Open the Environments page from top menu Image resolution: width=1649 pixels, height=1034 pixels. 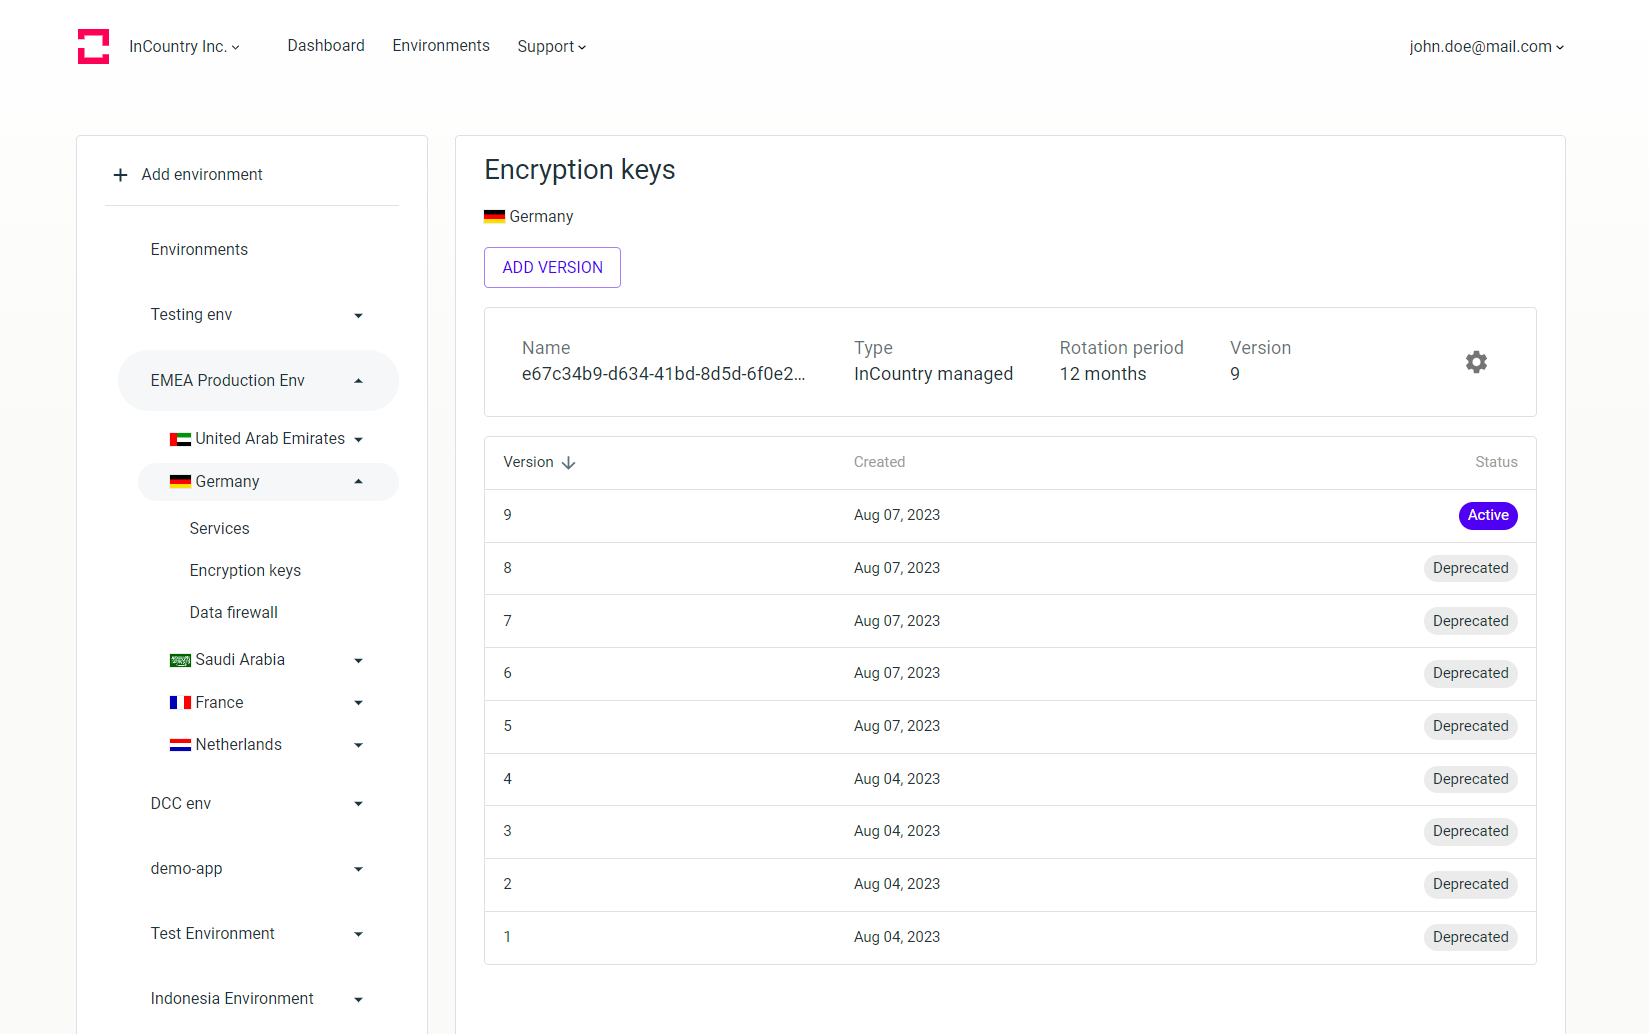click(x=441, y=45)
